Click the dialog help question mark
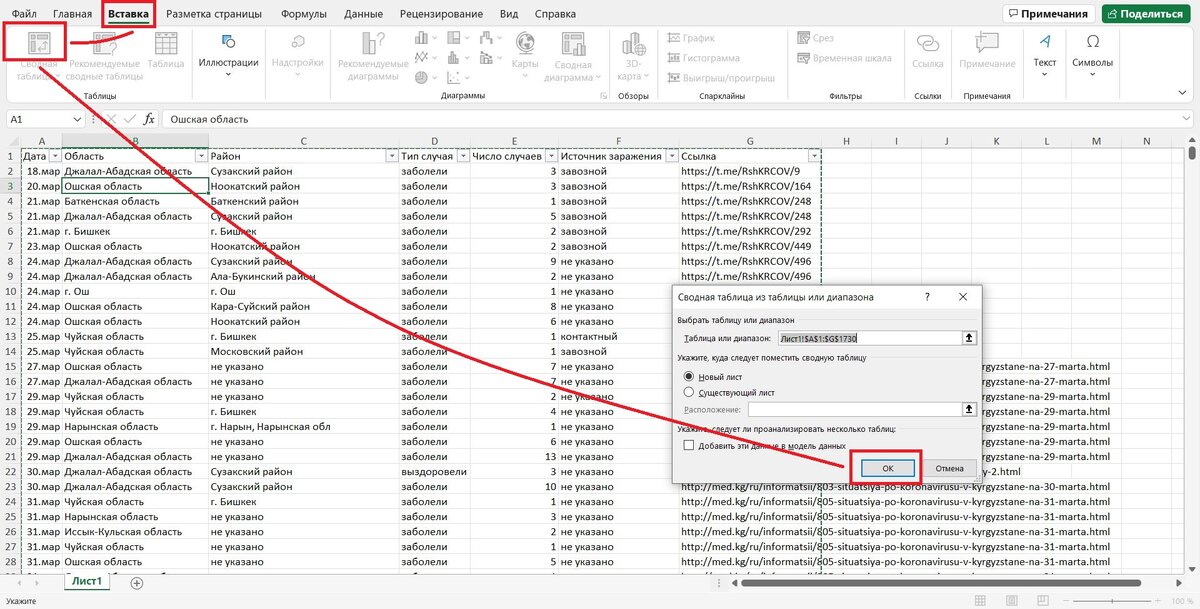The width and height of the screenshot is (1200, 609). (x=927, y=297)
